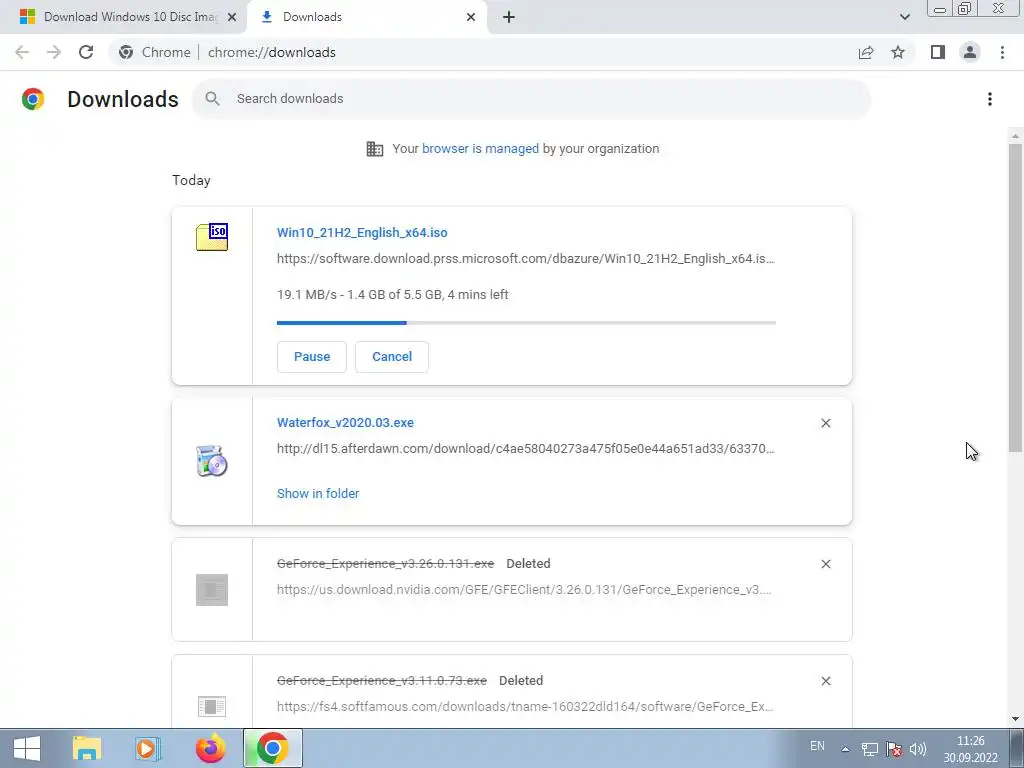
Task: Click the share page icon in address bar
Action: (866, 52)
